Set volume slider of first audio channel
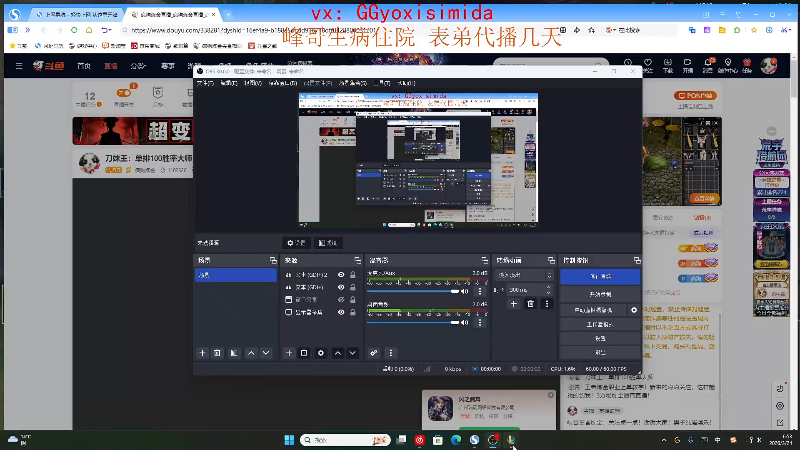 [x=413, y=291]
